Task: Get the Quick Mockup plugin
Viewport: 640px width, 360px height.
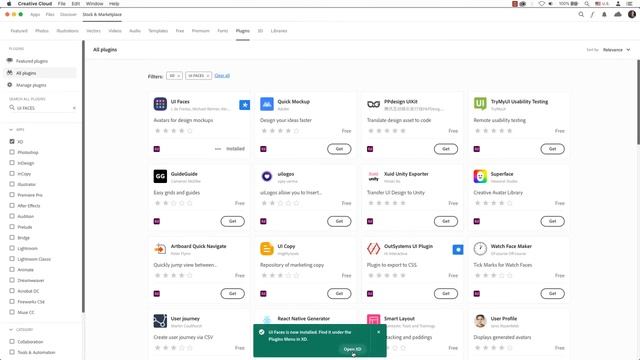Action: pos(339,149)
